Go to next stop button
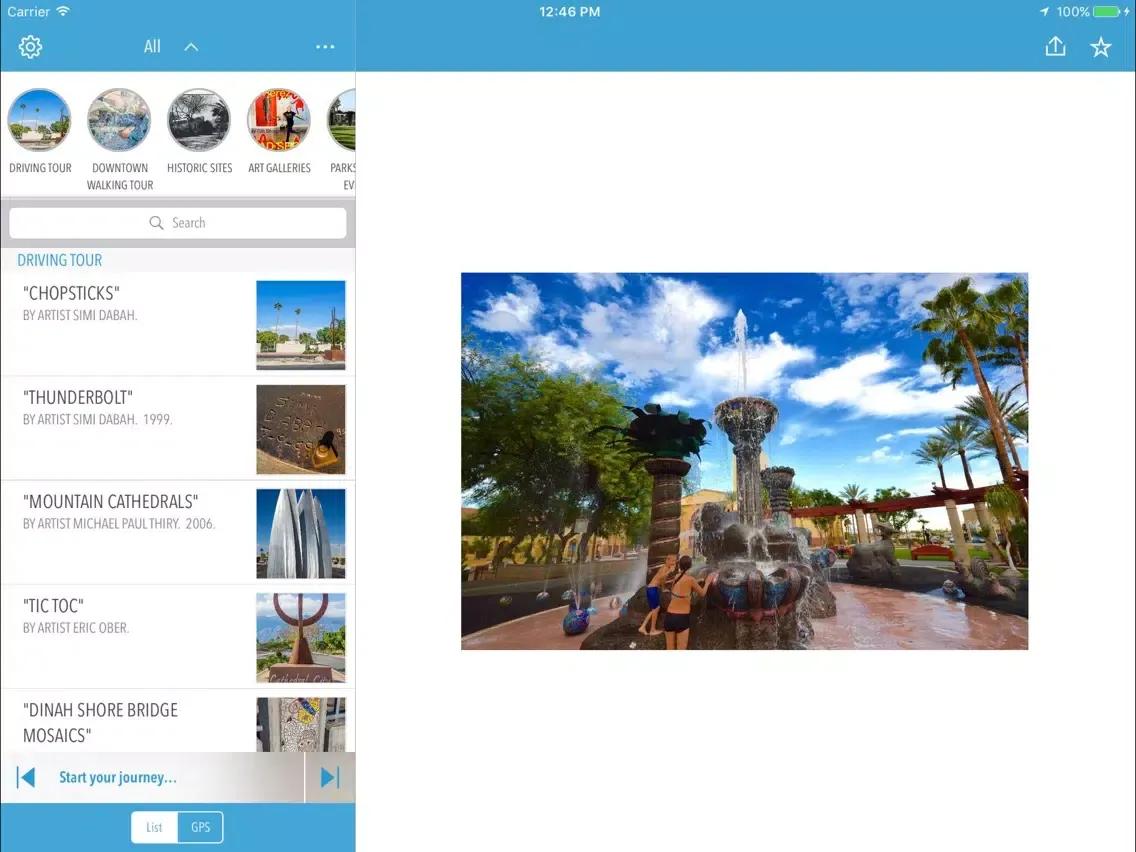Screen dimensions: 1136x852 point(330,777)
